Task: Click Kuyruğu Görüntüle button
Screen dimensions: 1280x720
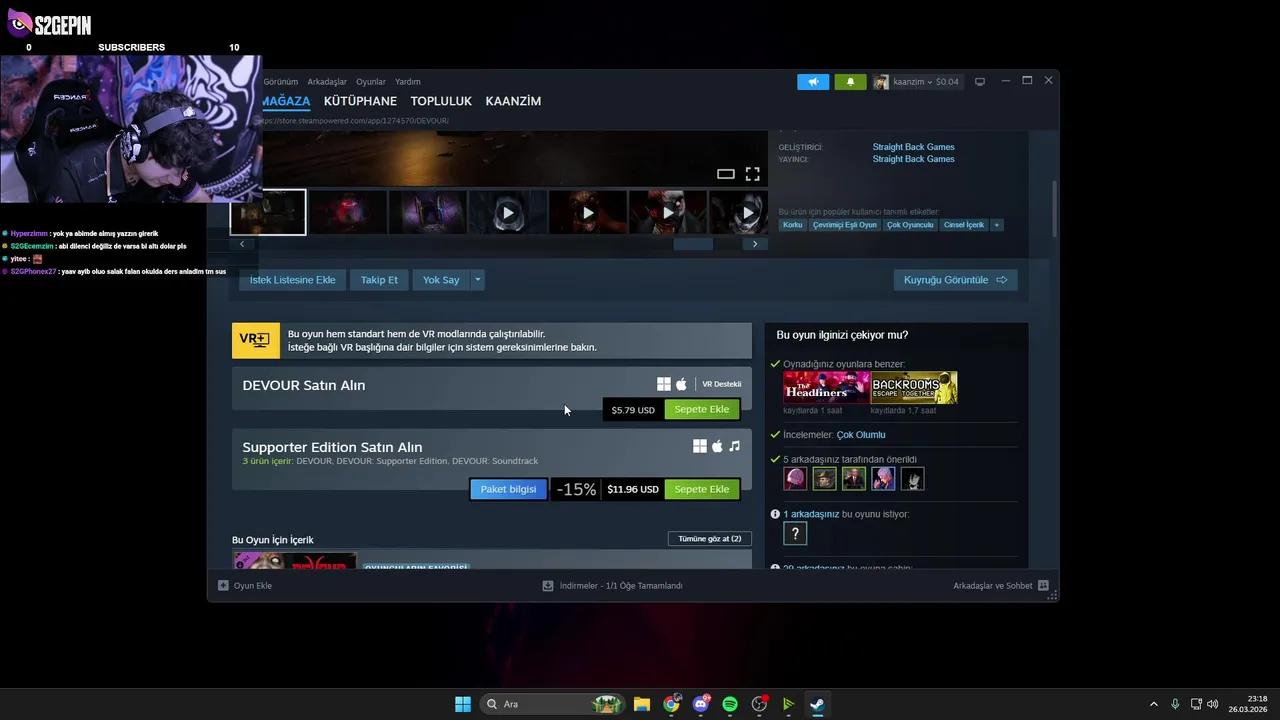Action: pyautogui.click(x=955, y=280)
